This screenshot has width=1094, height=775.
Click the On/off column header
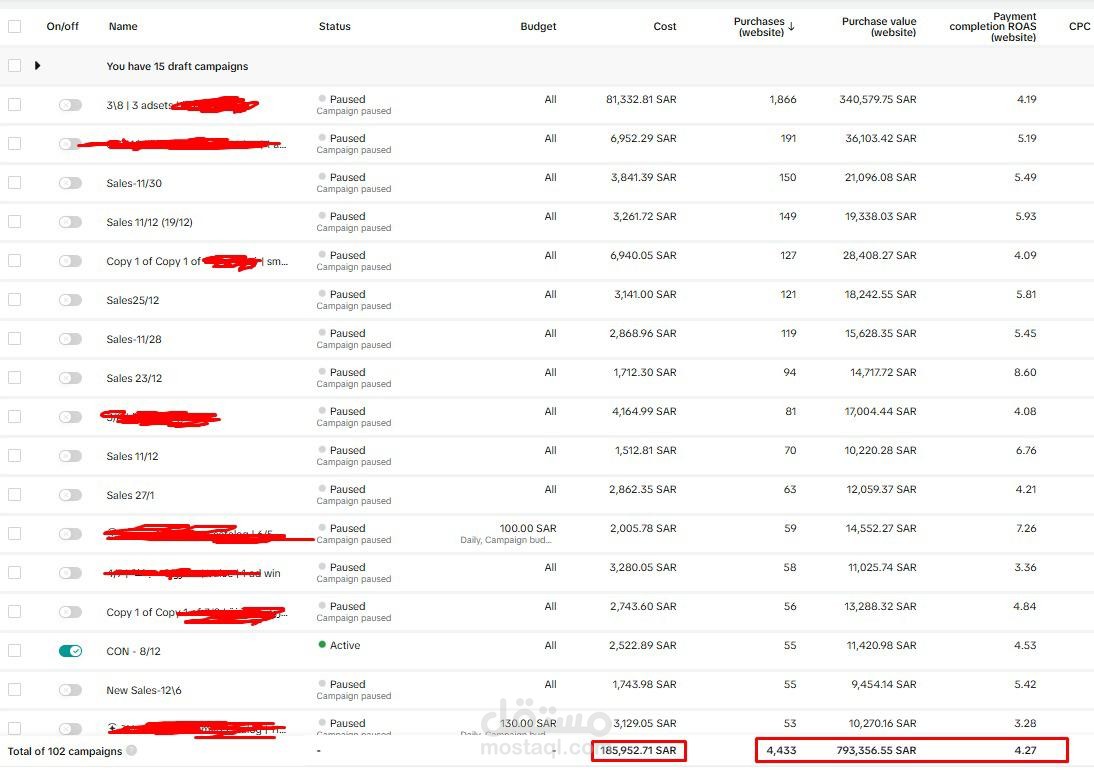point(63,27)
